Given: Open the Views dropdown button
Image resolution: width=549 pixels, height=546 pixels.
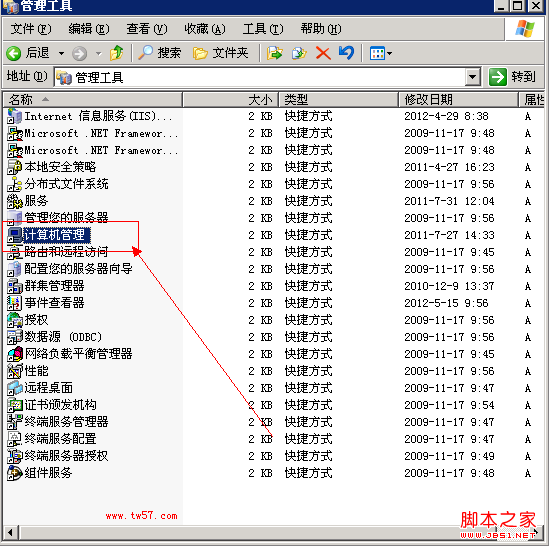Looking at the screenshot, I should (x=381, y=53).
